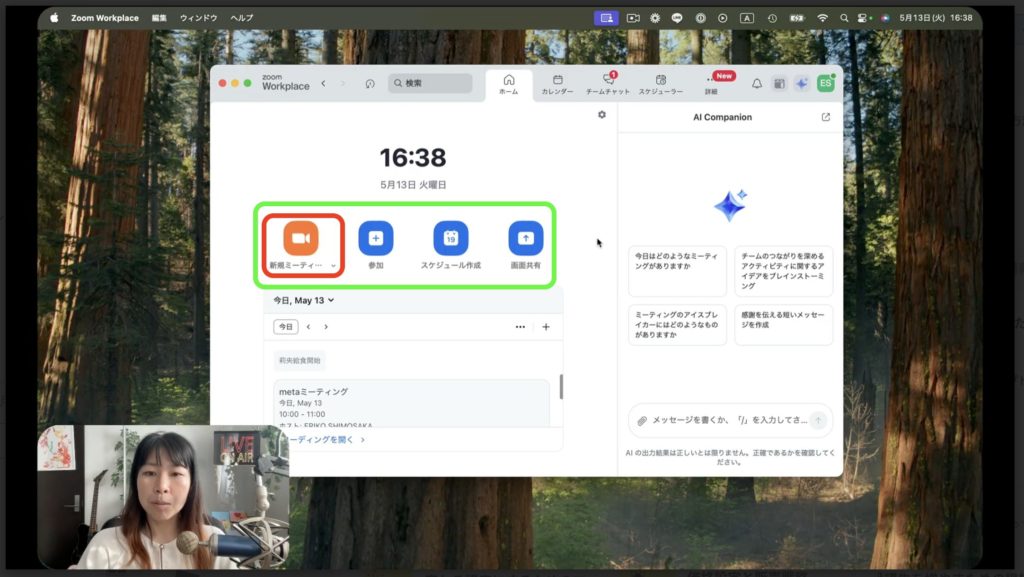Open the チームチャット tab
Image resolution: width=1024 pixels, height=577 pixels.
[608, 84]
